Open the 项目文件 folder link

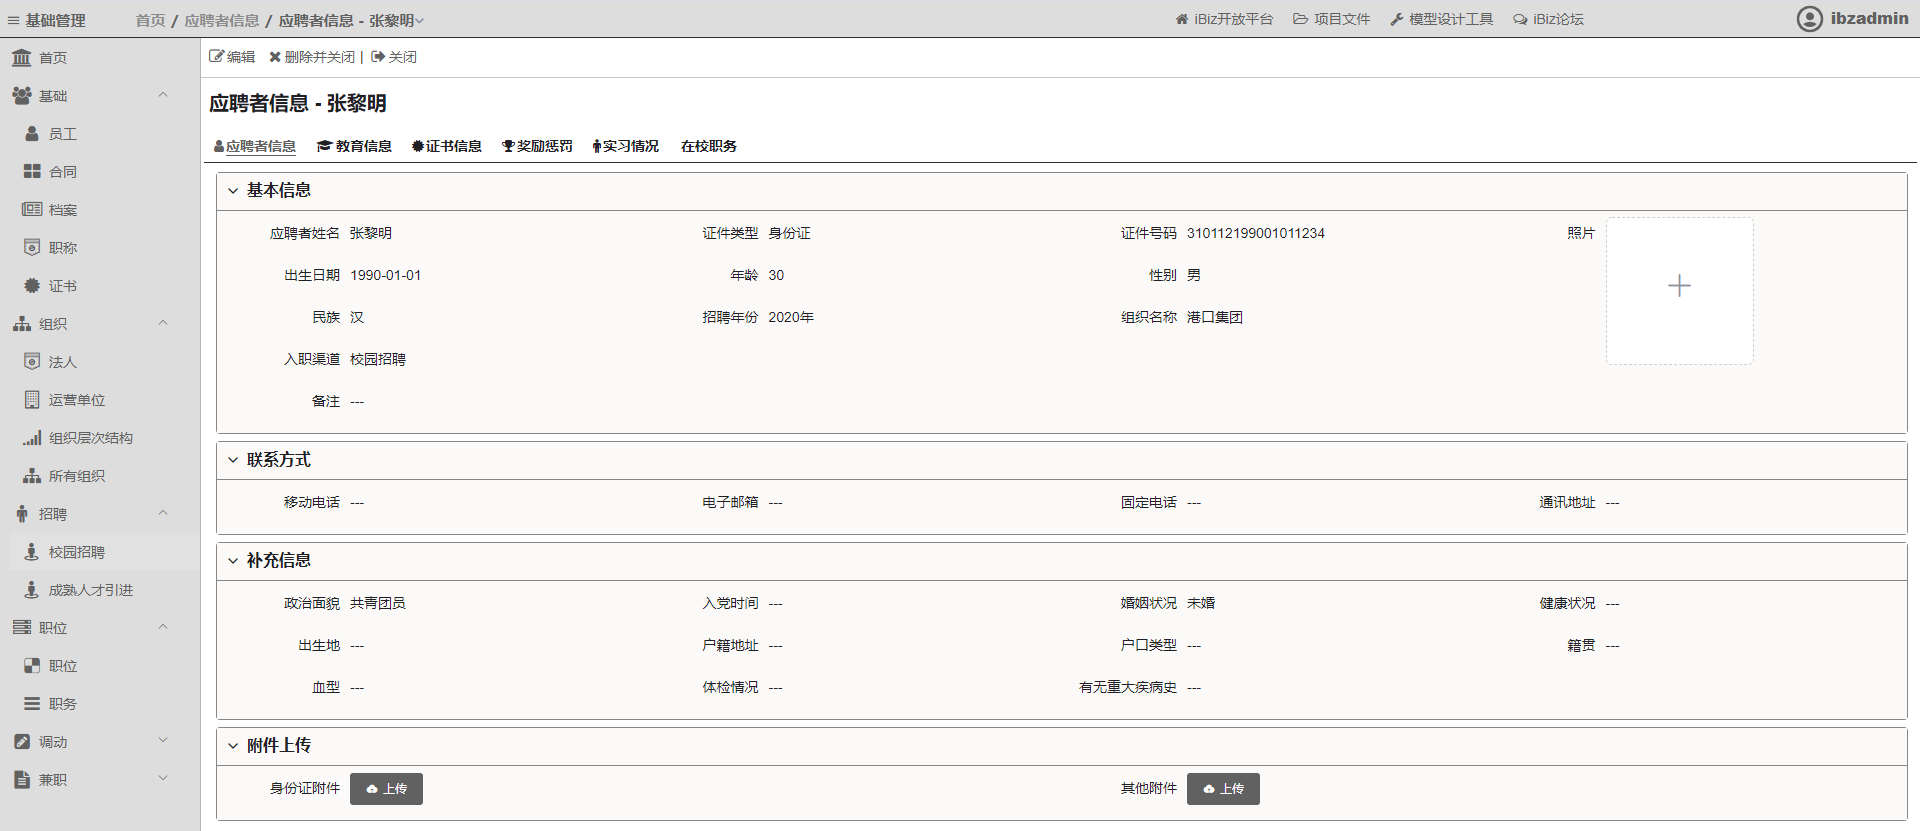tap(1331, 19)
